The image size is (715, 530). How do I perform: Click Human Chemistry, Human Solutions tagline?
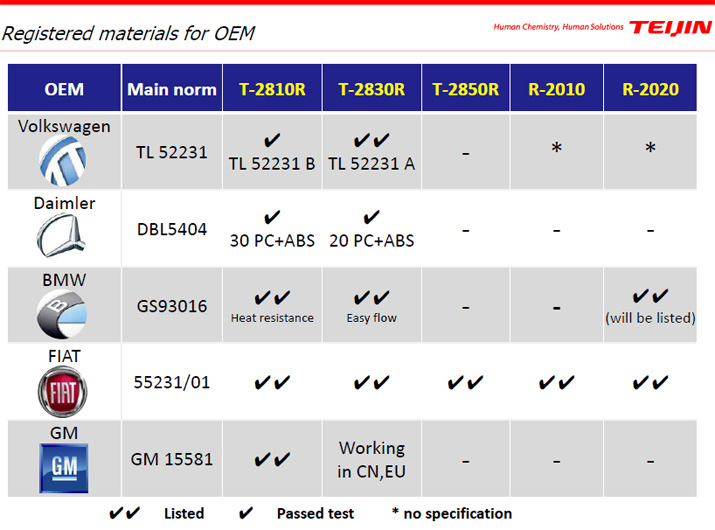coord(558,27)
